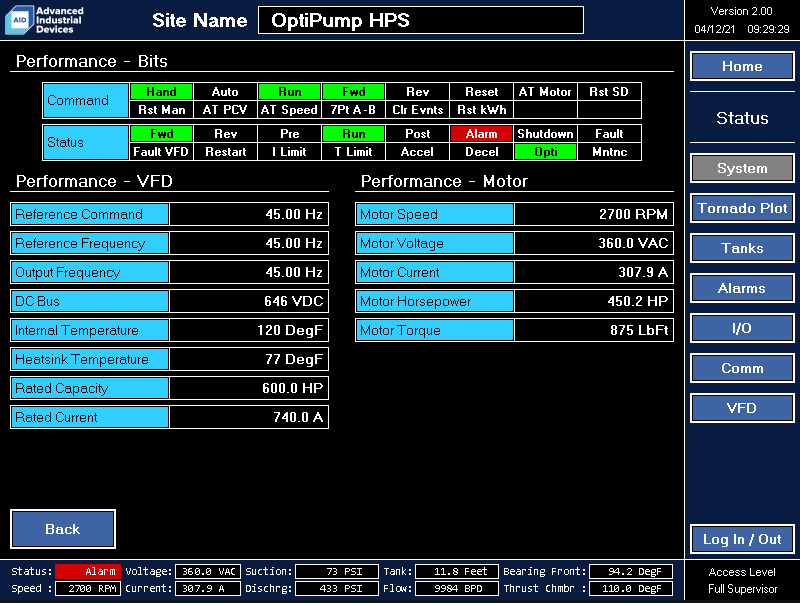This screenshot has width=800, height=603.
Task: Click the Back button
Action: 63,529
